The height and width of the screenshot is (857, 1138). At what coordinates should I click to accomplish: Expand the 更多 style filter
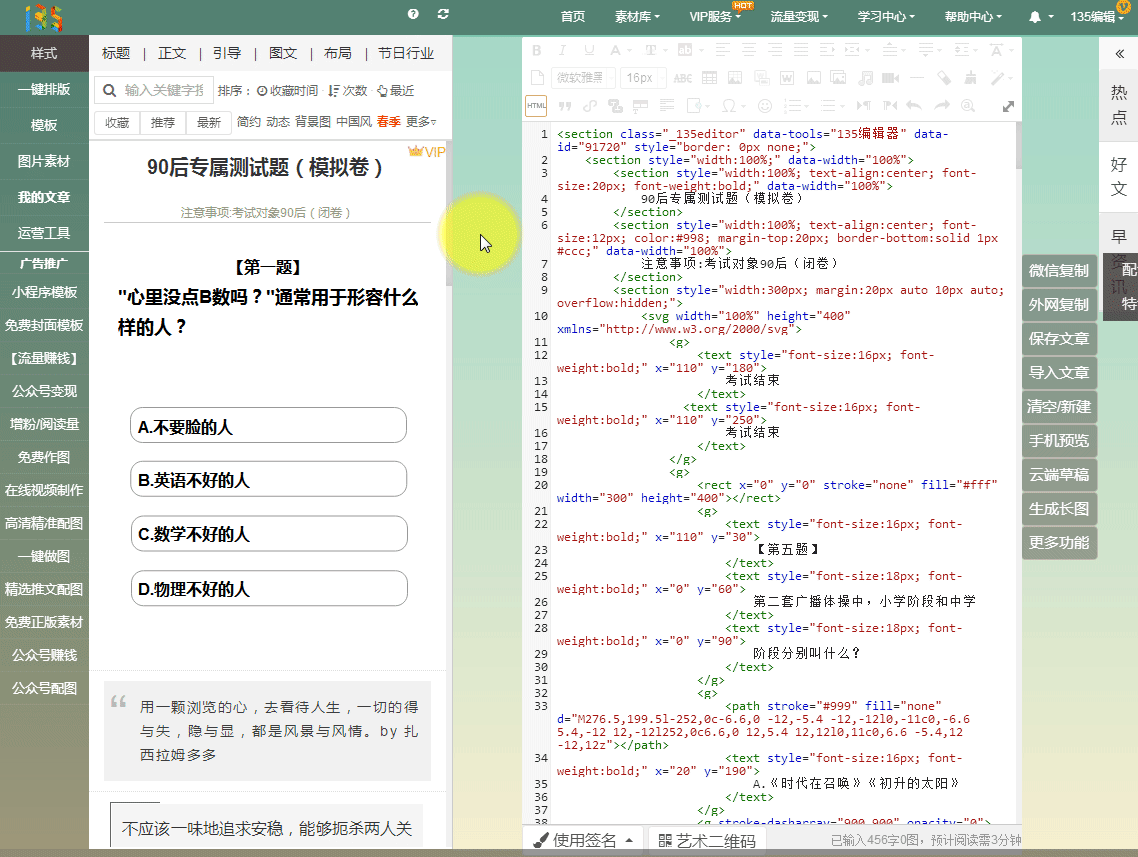click(x=421, y=122)
